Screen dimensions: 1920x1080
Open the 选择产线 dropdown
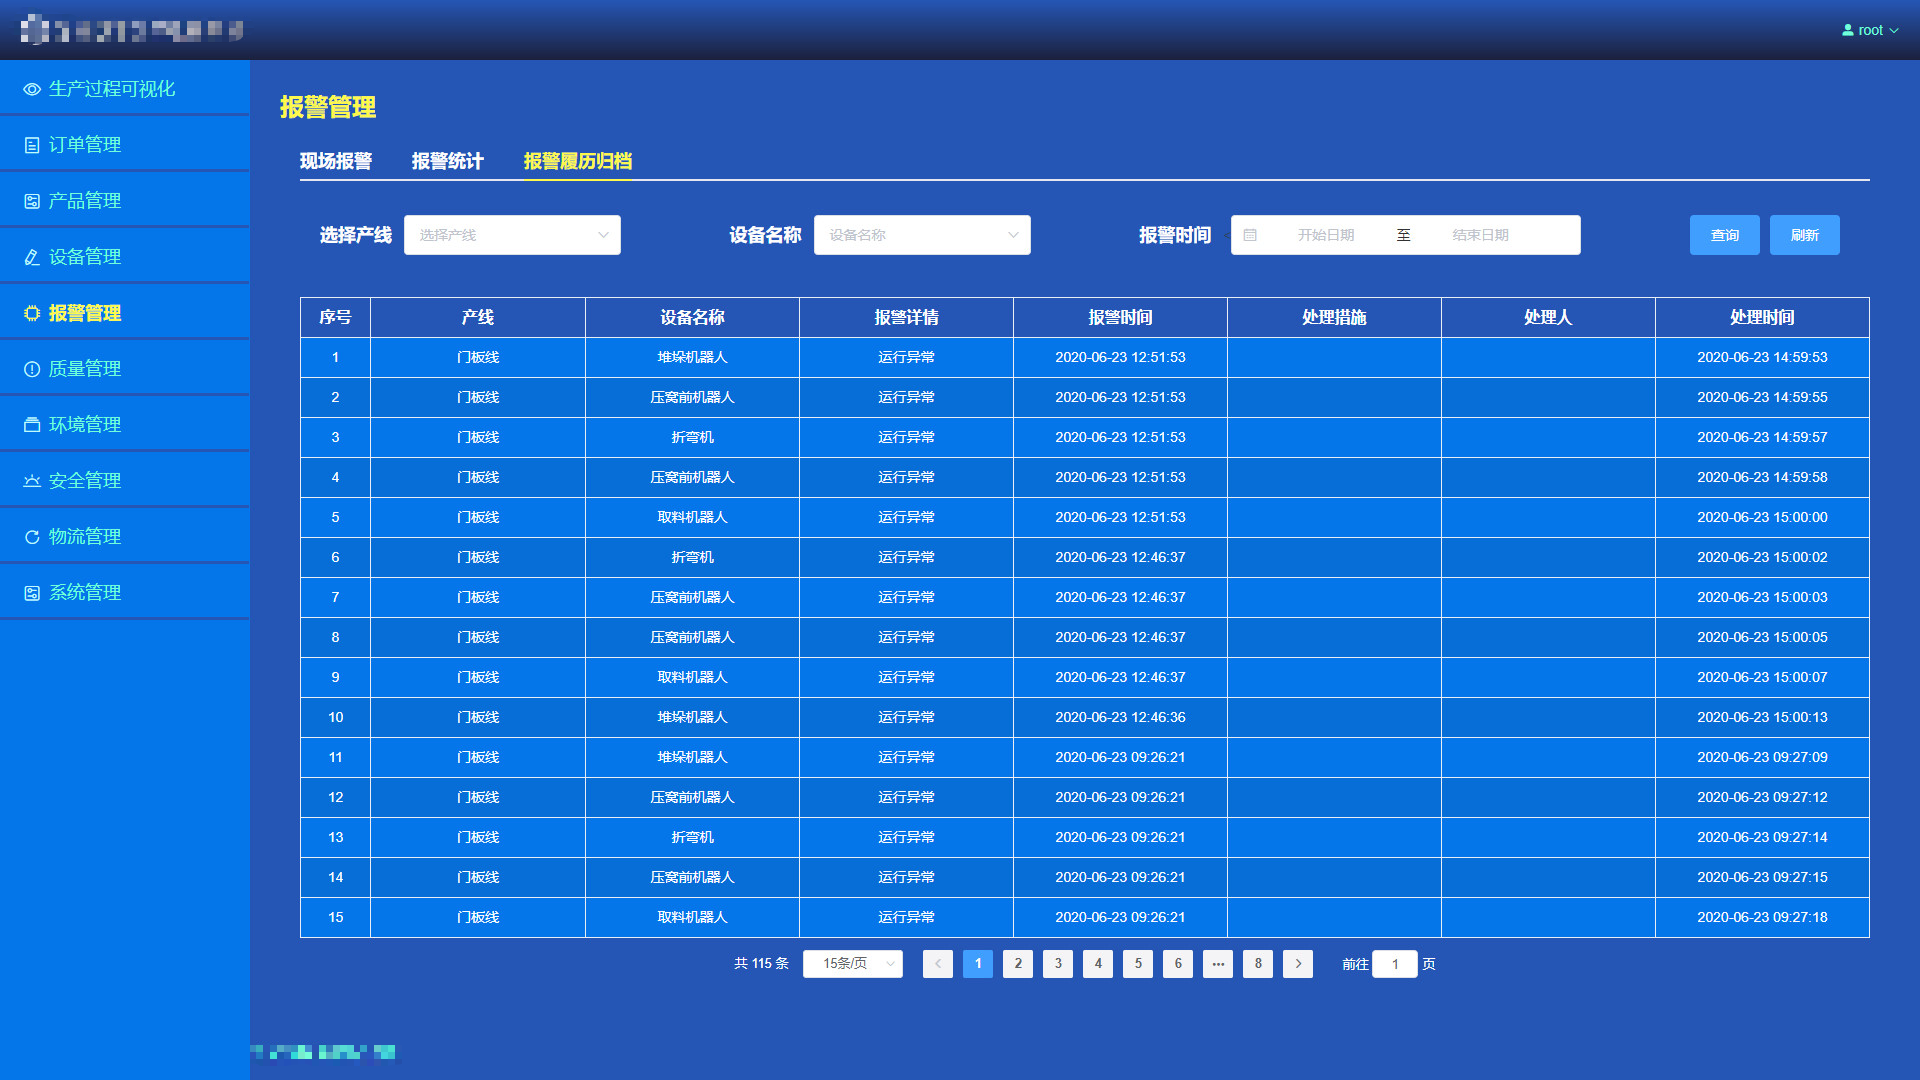point(512,235)
